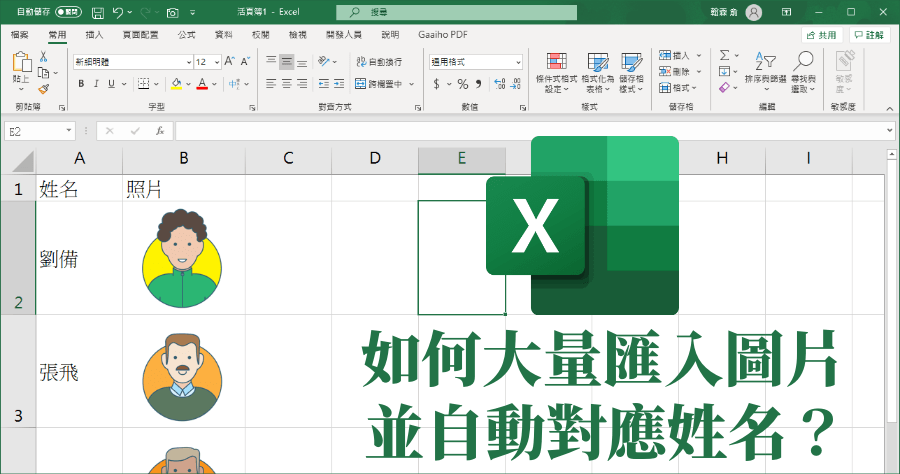
Task: Open the number format dropdown (通用格式)
Action: 518,62
